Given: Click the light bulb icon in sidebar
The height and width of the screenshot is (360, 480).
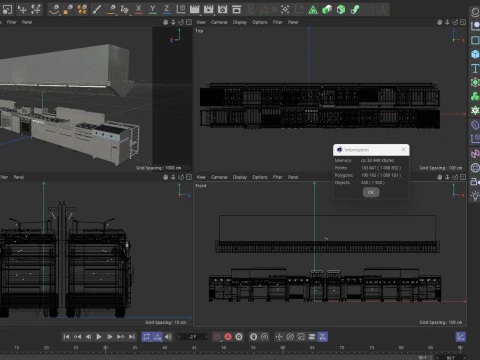Looking at the screenshot, I should tap(475, 196).
